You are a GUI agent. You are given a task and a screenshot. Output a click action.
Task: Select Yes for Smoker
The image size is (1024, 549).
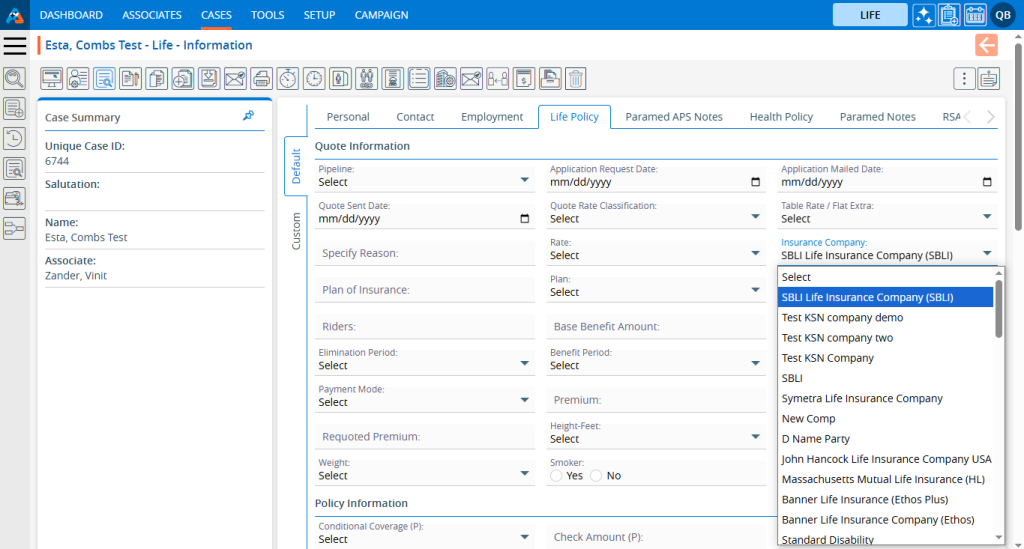[556, 476]
